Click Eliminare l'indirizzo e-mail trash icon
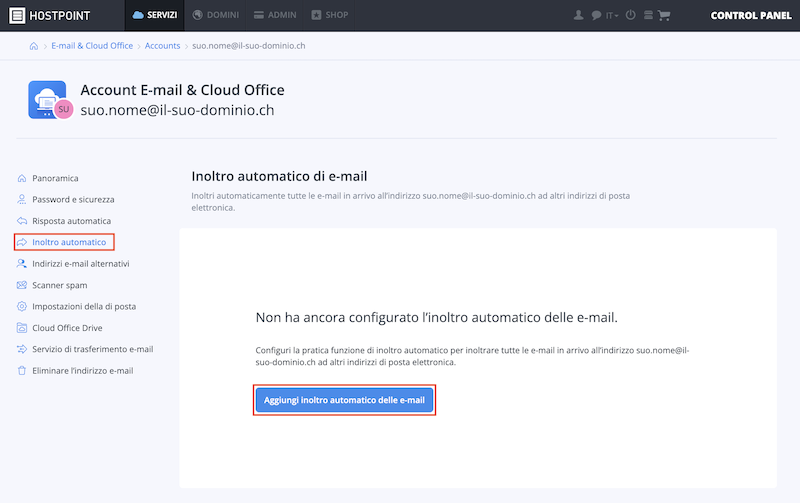This screenshot has height=503, width=800. coord(21,371)
